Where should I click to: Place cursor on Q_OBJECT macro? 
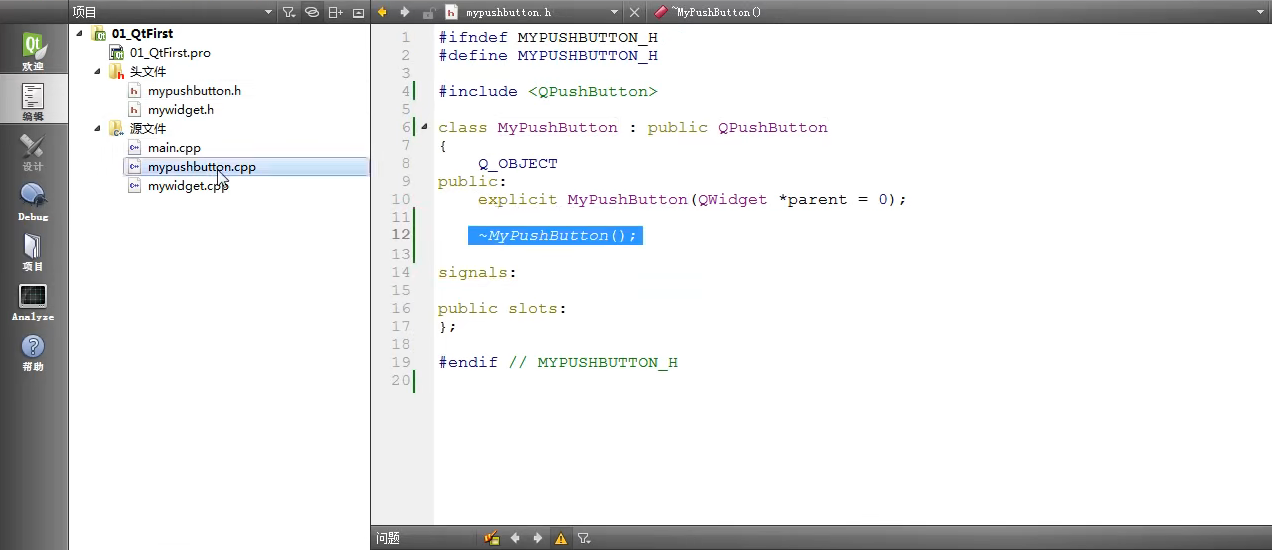(518, 163)
